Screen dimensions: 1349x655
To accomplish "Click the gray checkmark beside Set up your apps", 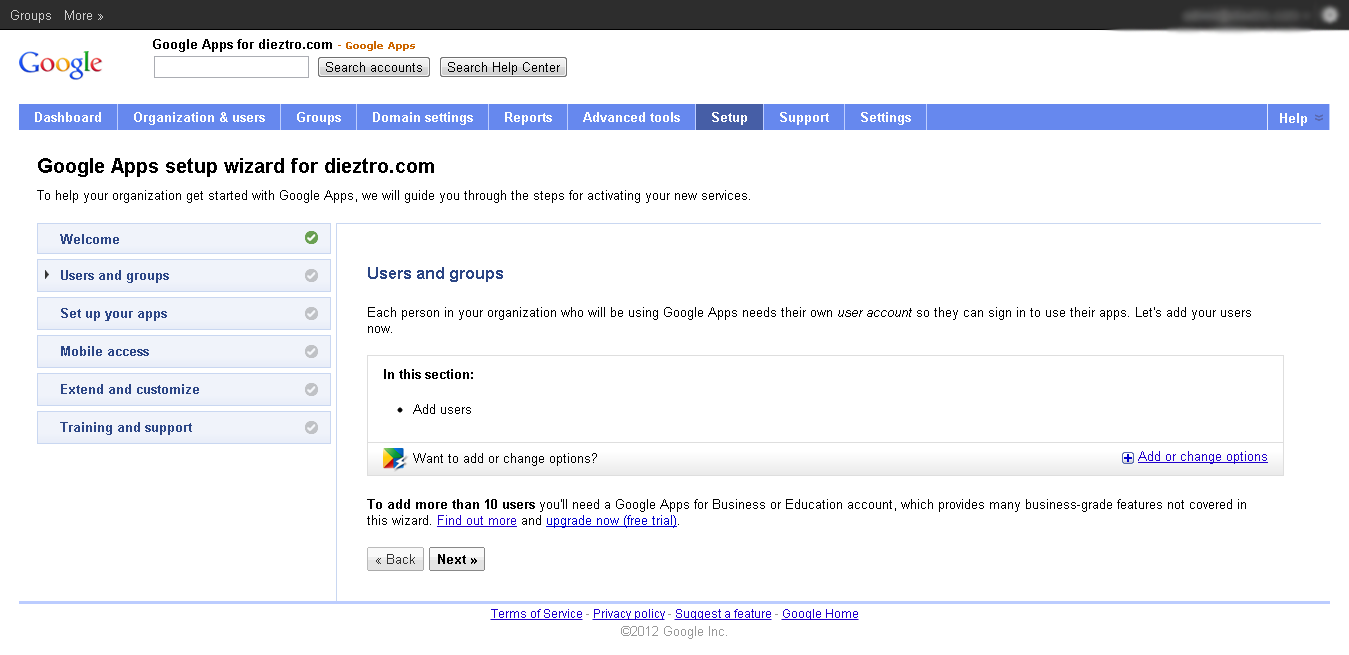I will coord(311,314).
